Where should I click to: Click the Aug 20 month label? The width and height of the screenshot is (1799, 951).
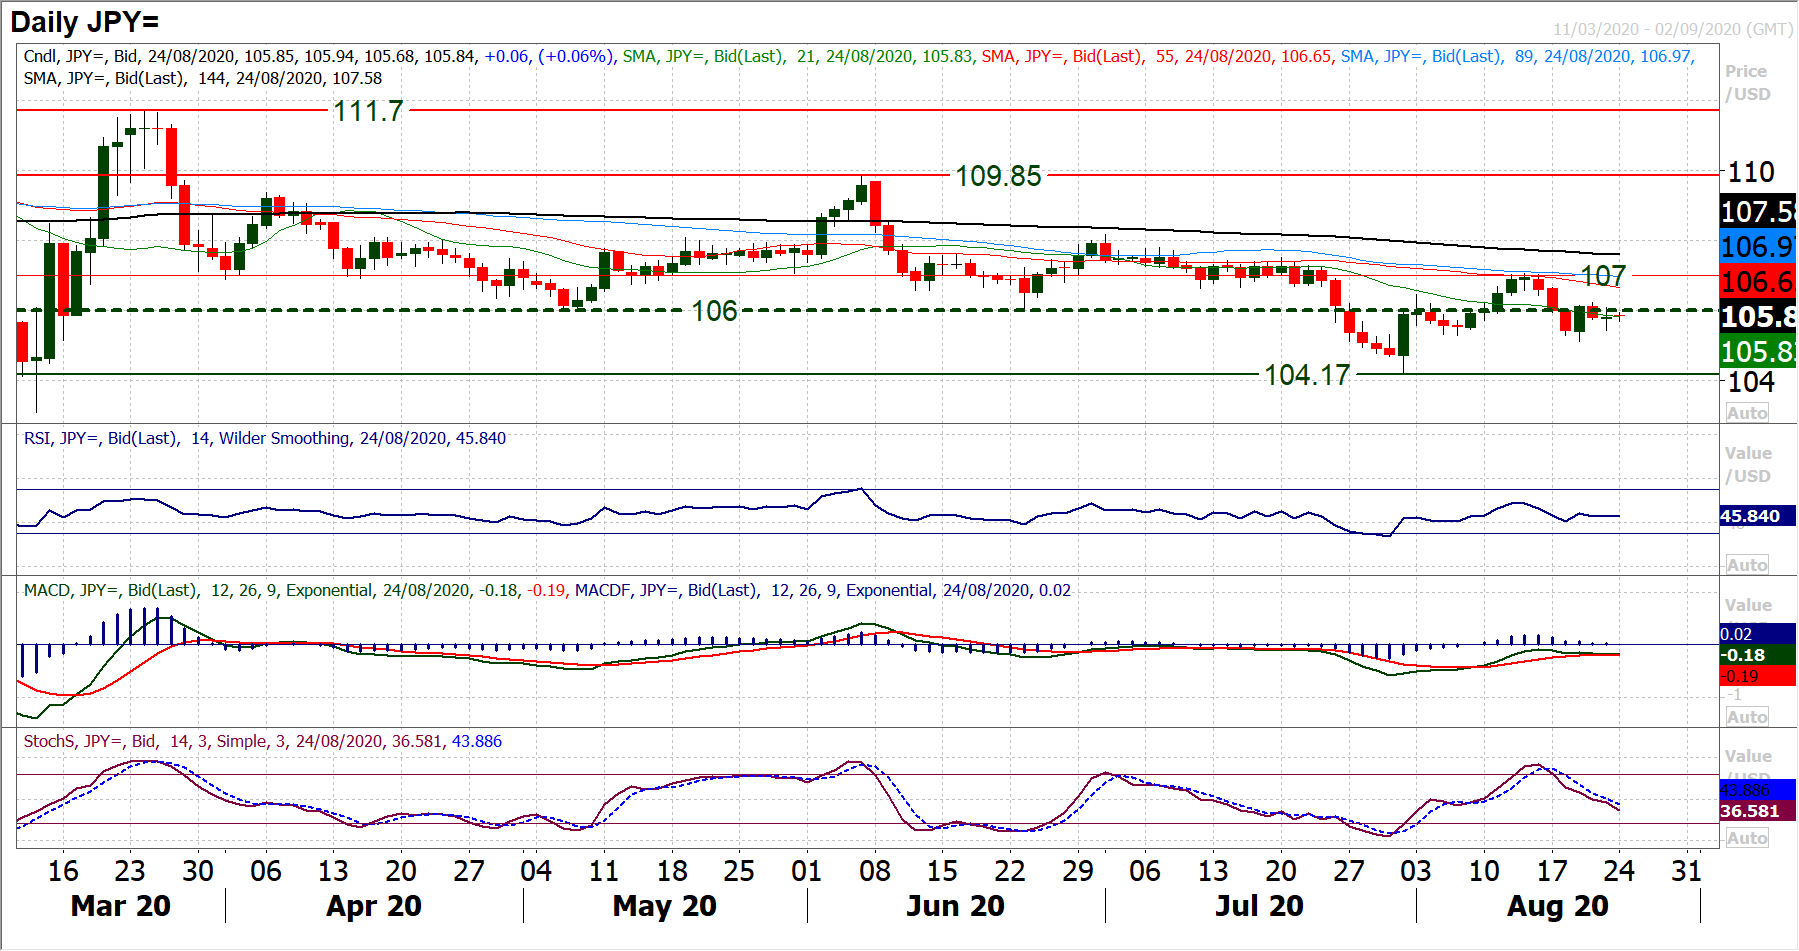pos(1558,906)
